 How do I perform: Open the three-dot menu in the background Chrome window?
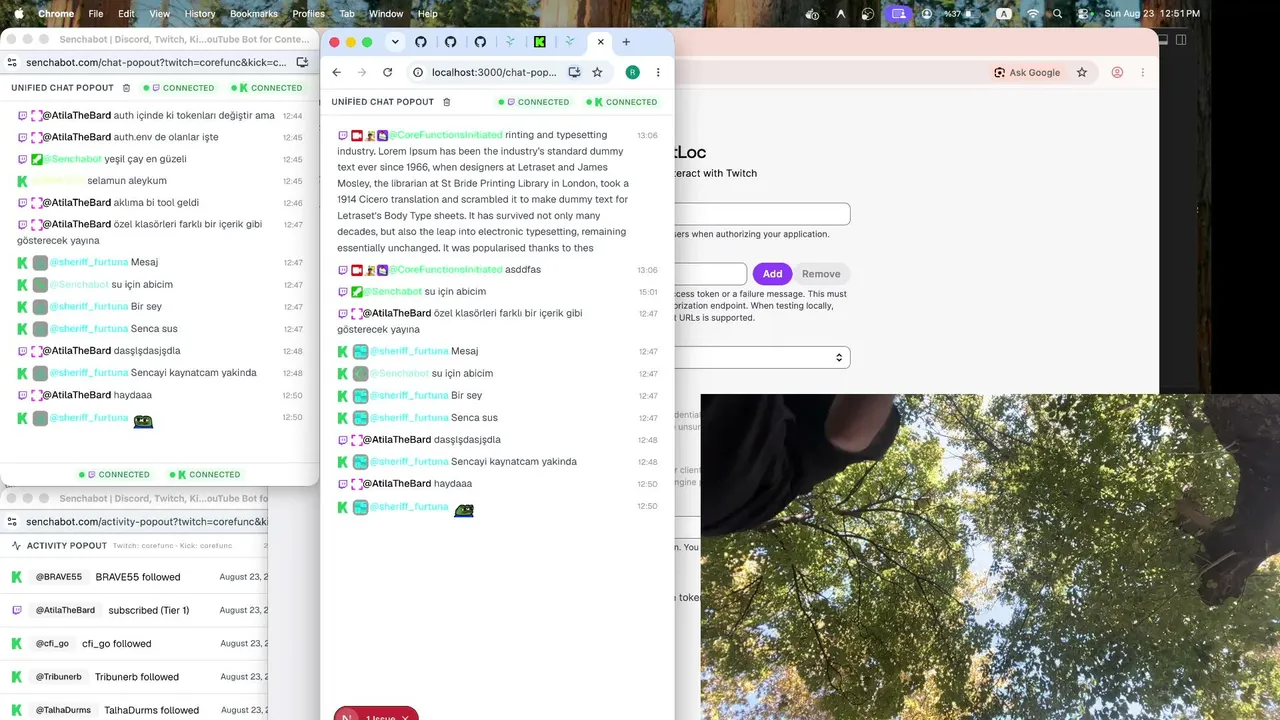point(1143,72)
